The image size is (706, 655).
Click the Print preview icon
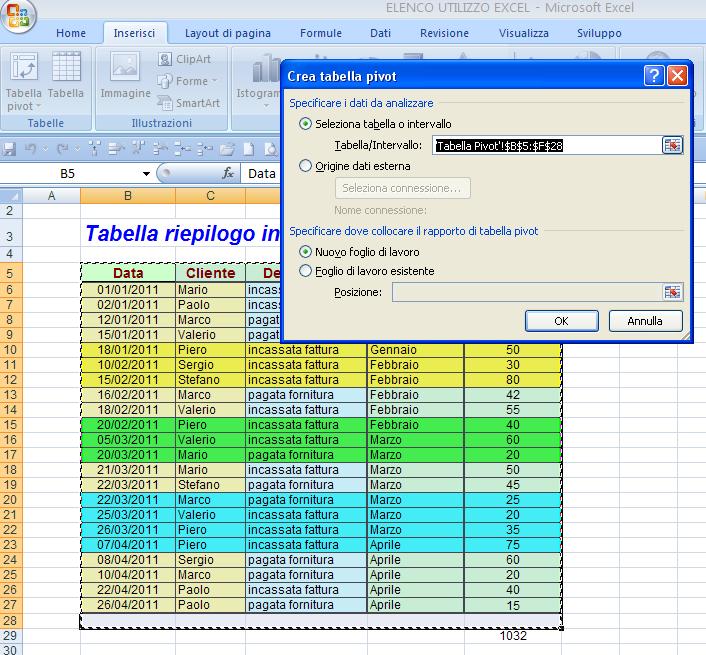tap(271, 149)
